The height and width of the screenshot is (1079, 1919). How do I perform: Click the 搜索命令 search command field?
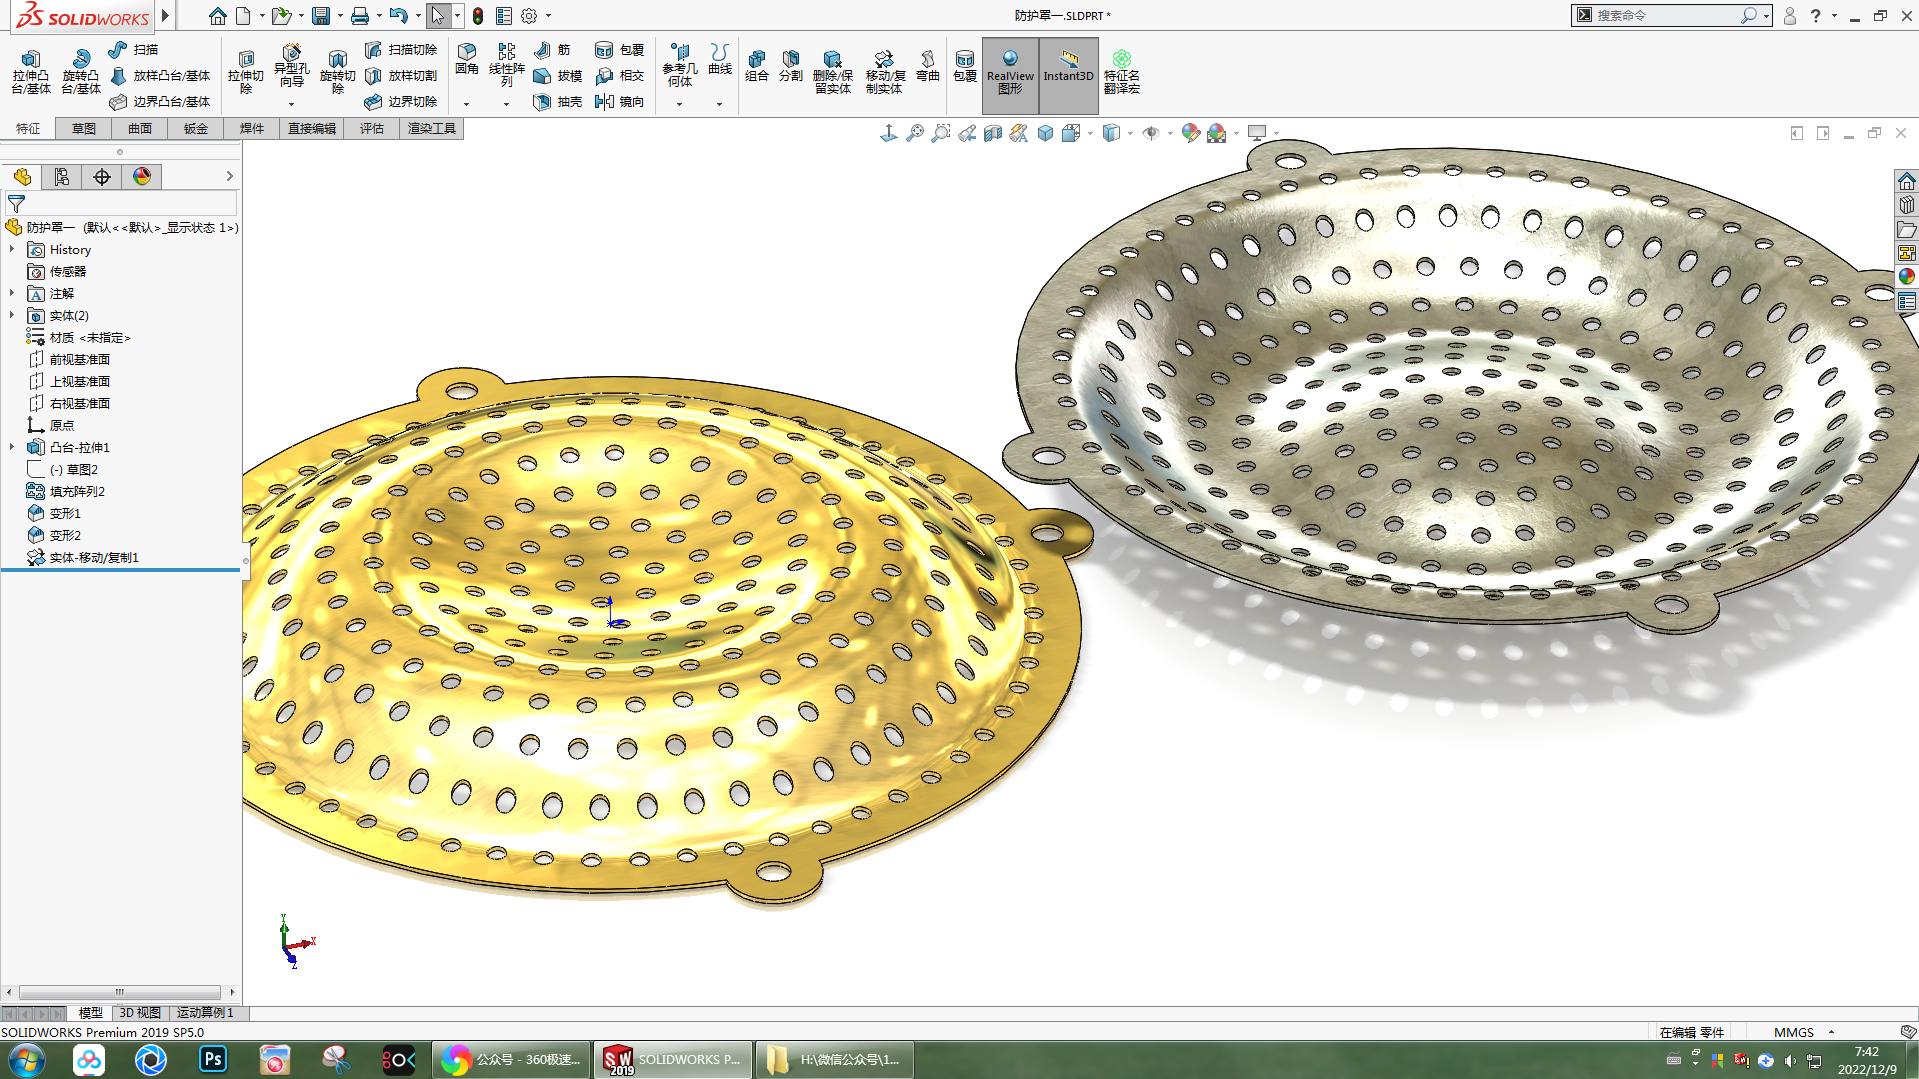point(1665,15)
